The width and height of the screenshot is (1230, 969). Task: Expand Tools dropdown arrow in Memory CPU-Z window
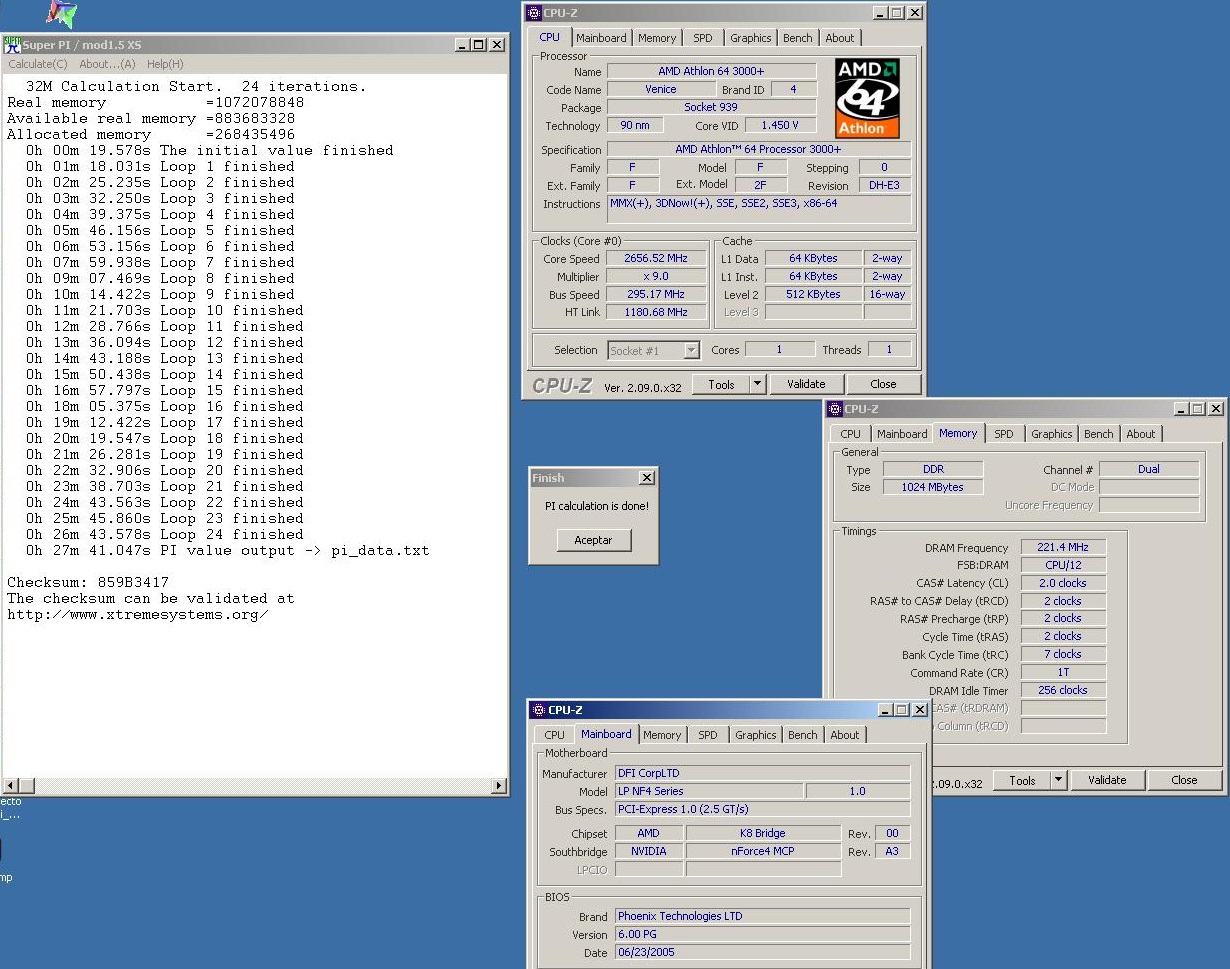pos(1058,780)
